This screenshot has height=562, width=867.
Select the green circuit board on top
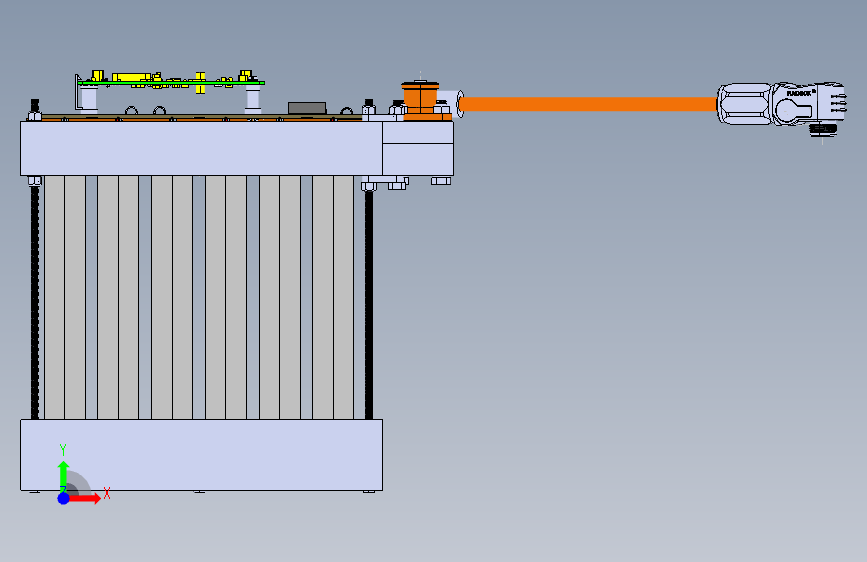171,83
